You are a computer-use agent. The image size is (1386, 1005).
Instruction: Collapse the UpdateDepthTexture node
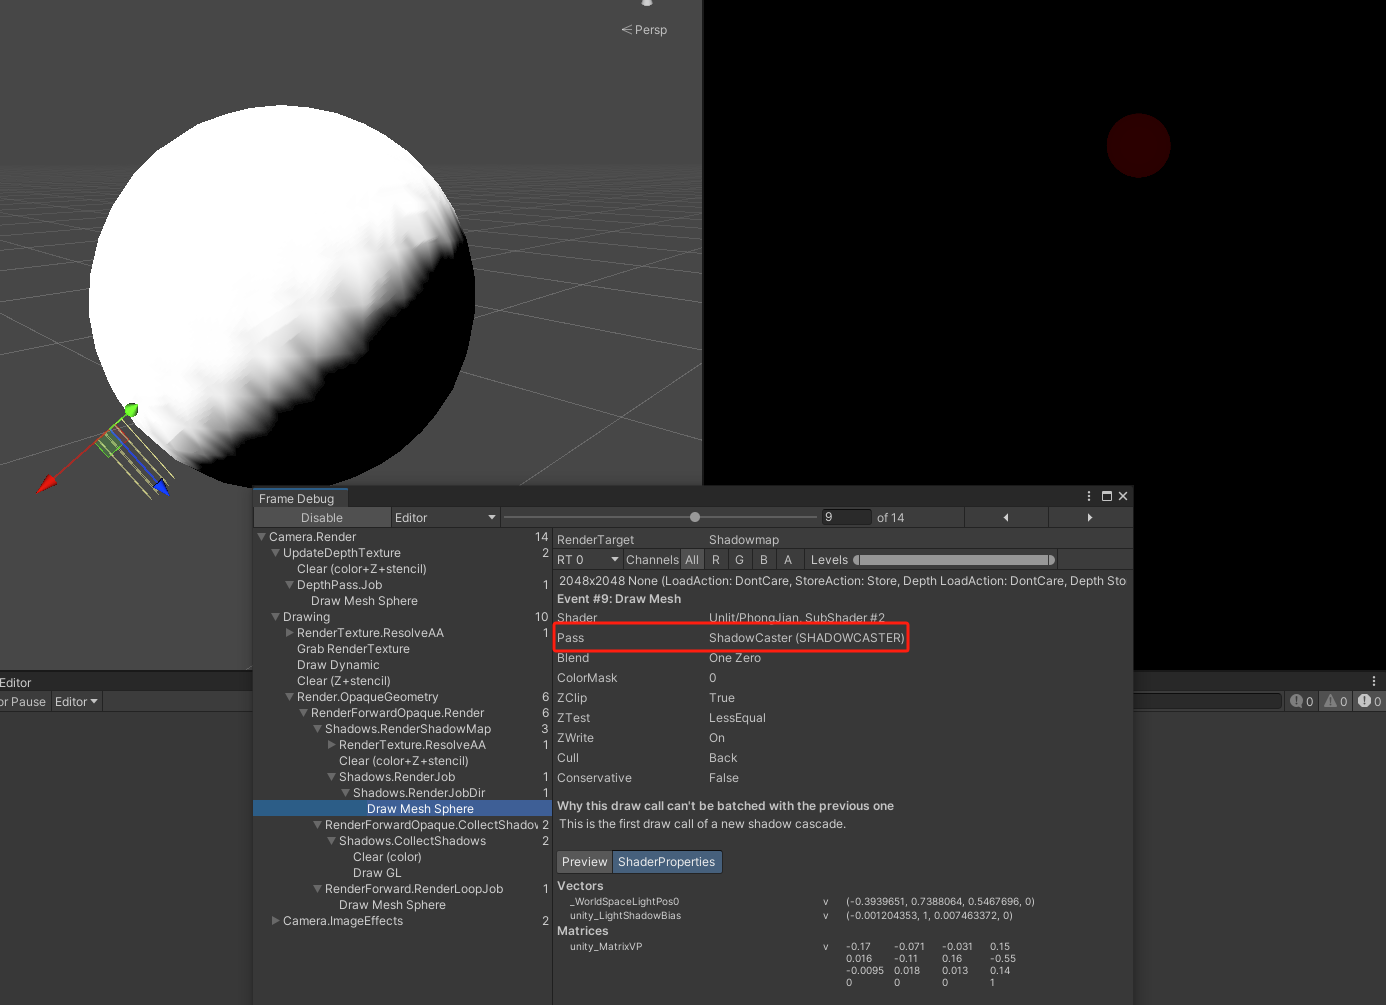click(x=276, y=553)
